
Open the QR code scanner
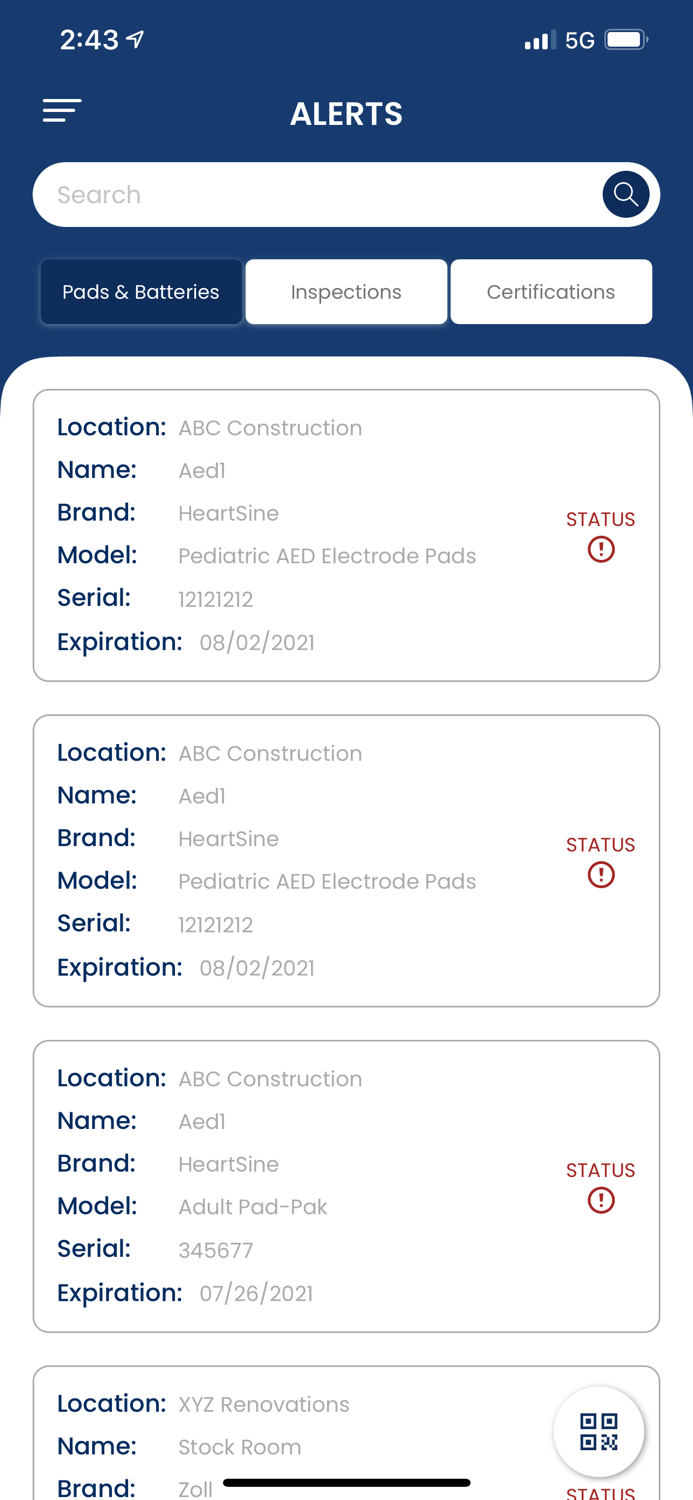coord(599,1431)
